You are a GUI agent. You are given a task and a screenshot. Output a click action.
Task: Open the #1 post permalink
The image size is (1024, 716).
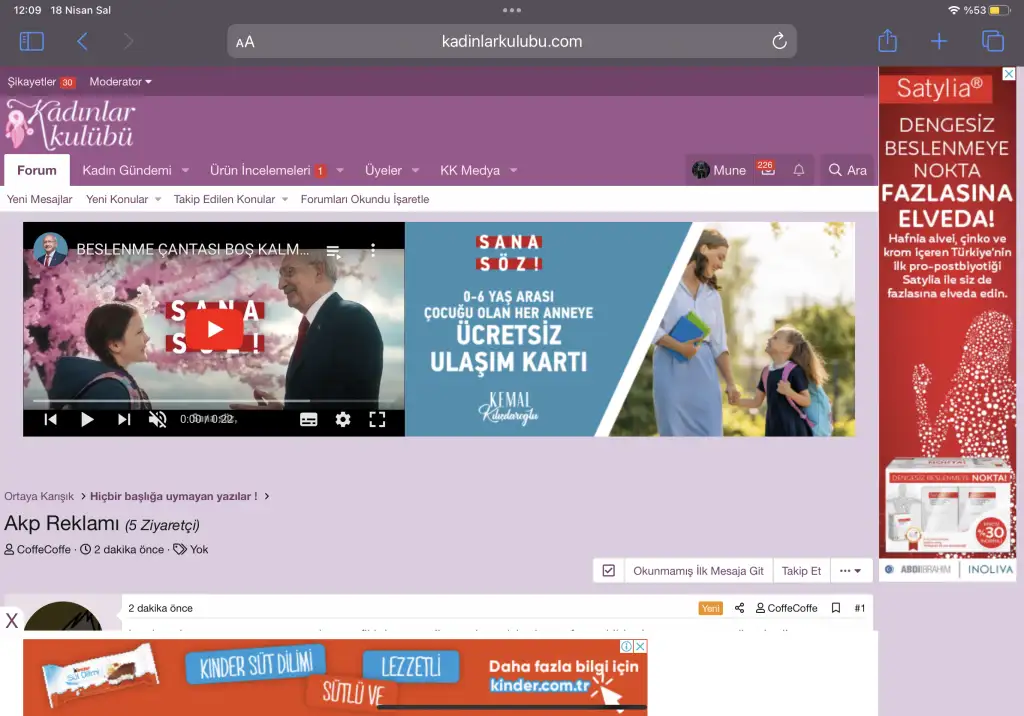(x=859, y=608)
